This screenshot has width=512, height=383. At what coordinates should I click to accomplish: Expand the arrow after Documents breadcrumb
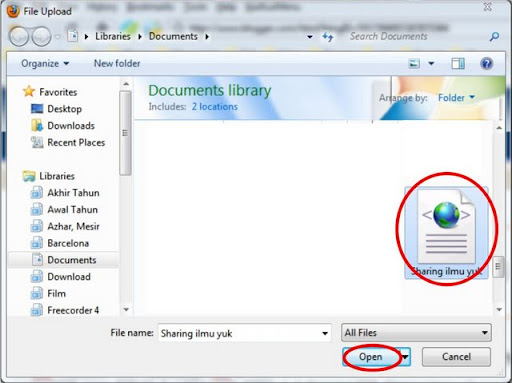pos(207,37)
